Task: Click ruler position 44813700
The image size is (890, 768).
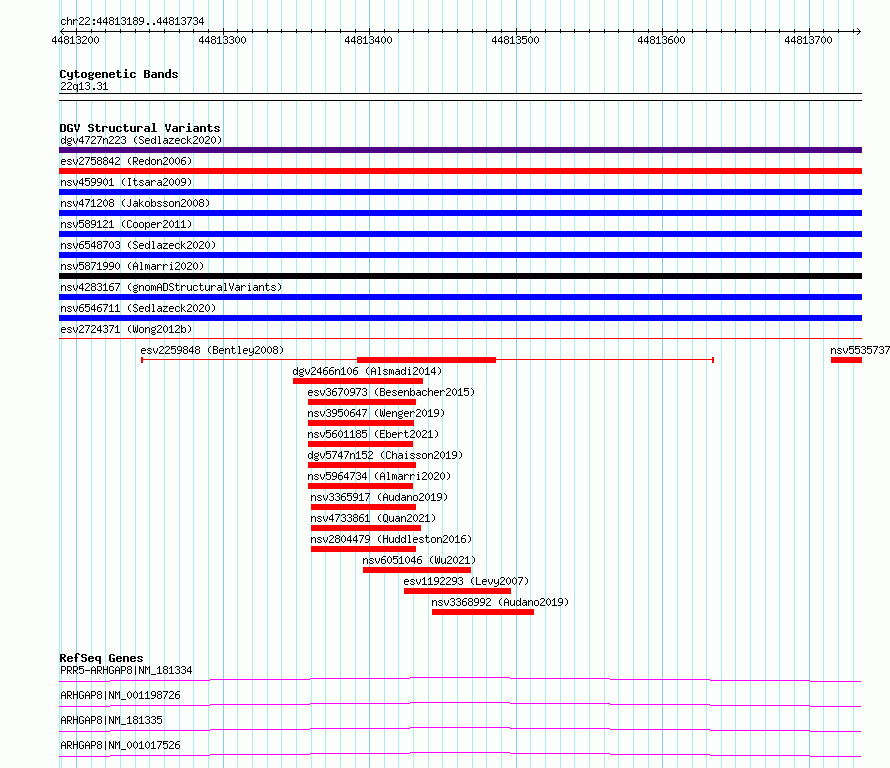Action: tap(808, 40)
